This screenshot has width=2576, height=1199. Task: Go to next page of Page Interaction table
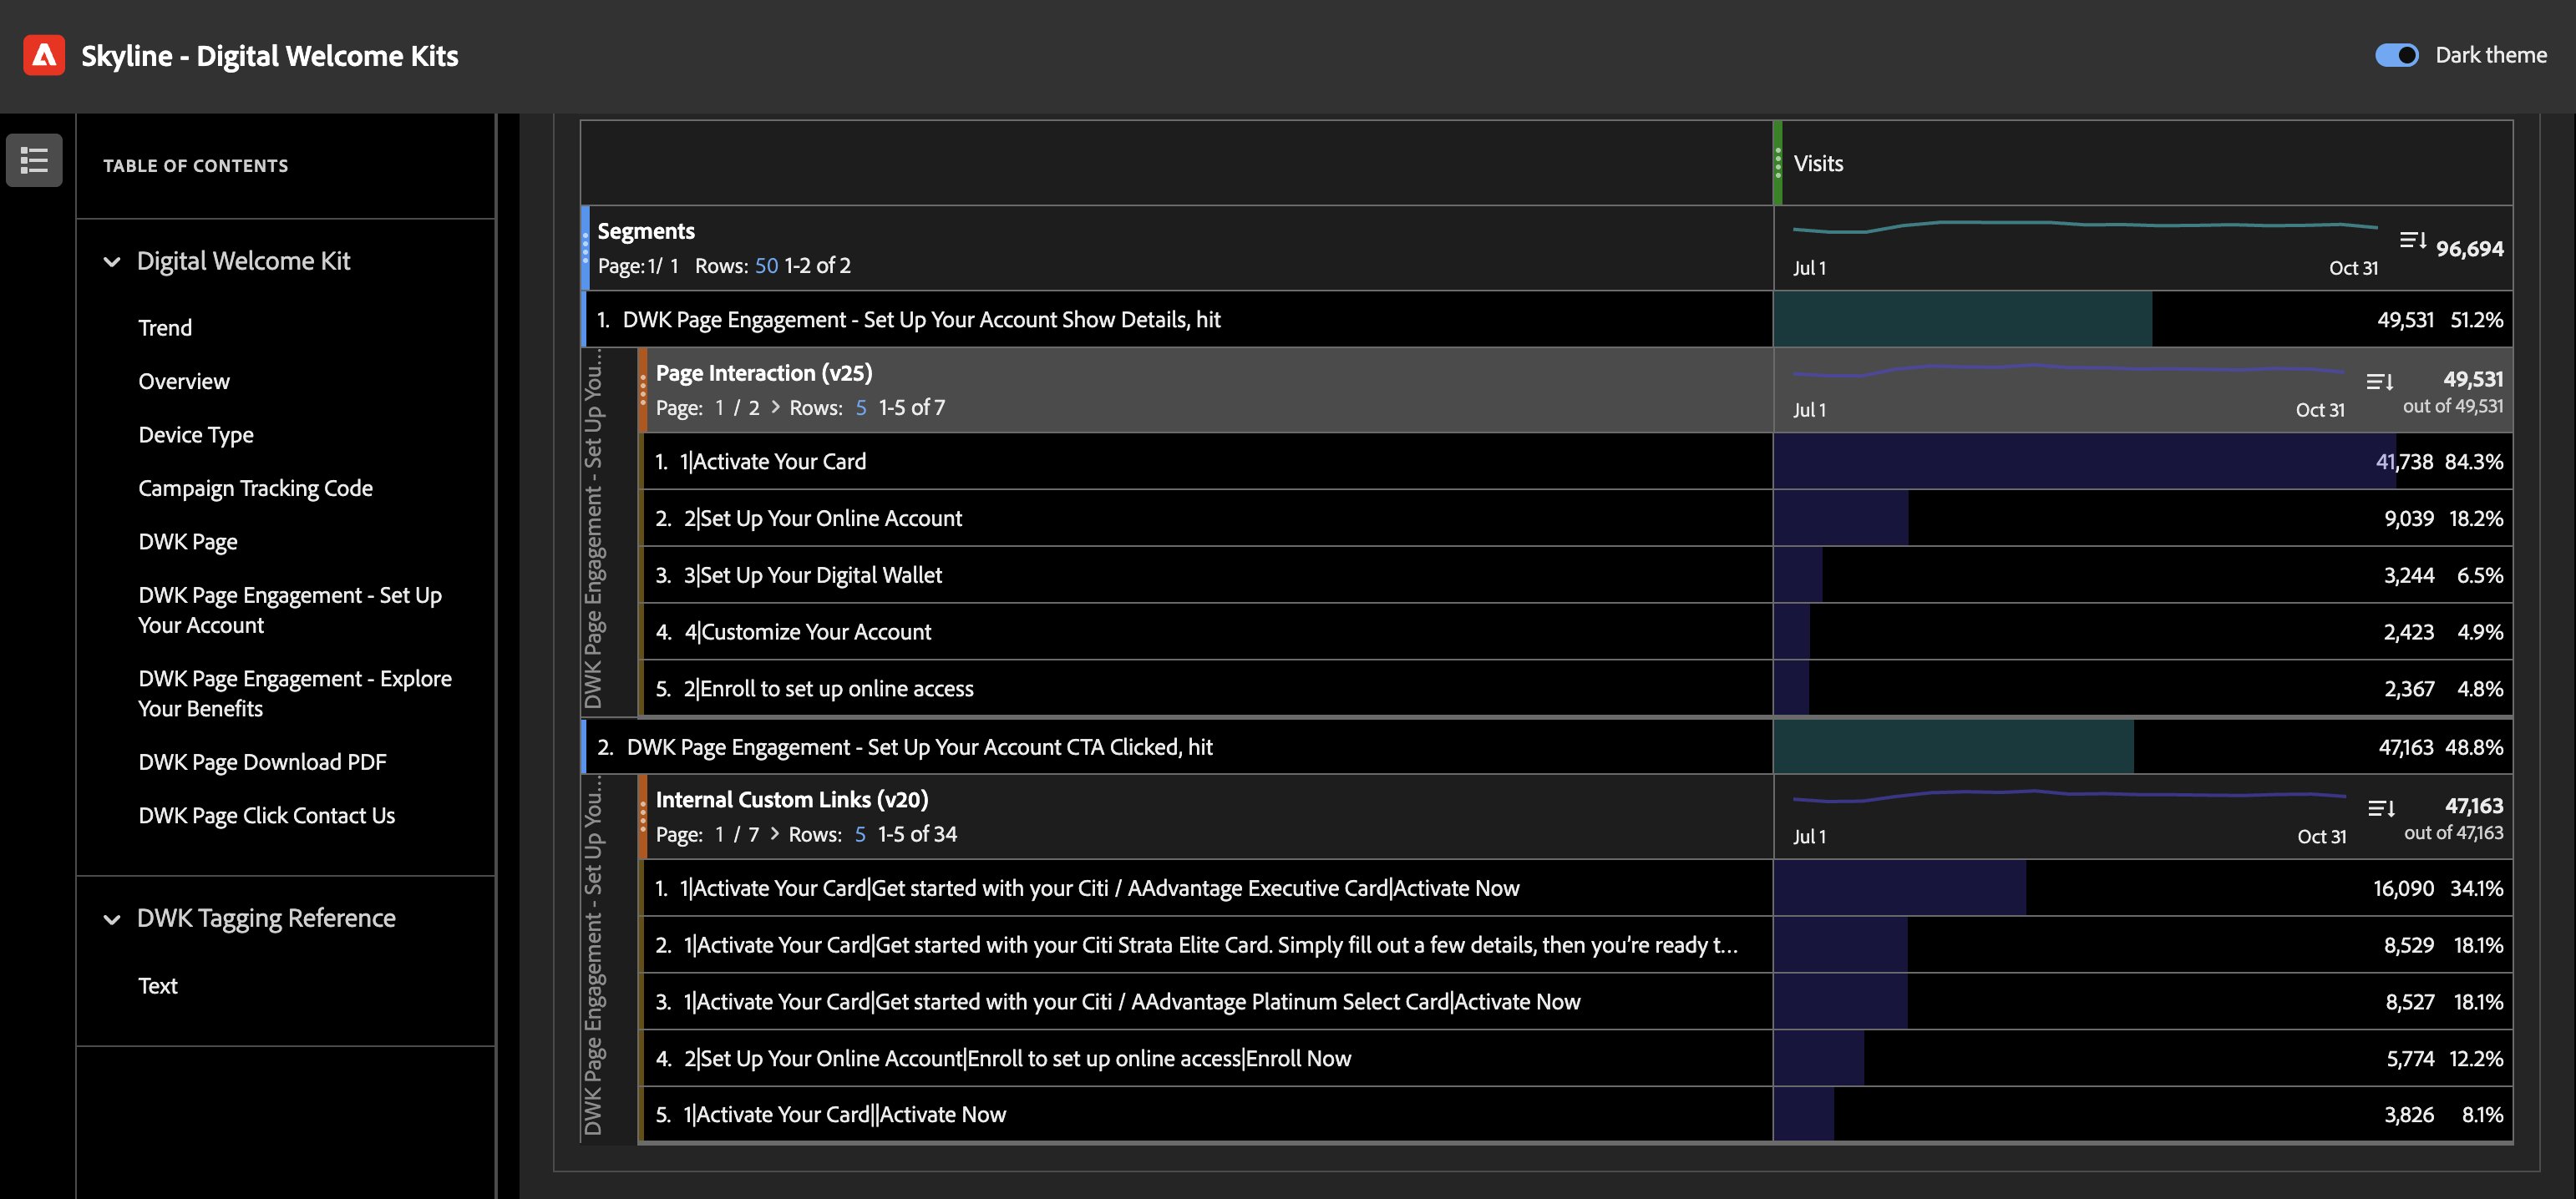coord(775,408)
